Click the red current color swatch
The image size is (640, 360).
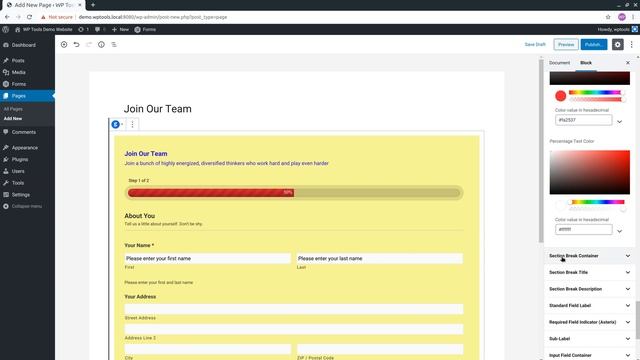tap(560, 96)
